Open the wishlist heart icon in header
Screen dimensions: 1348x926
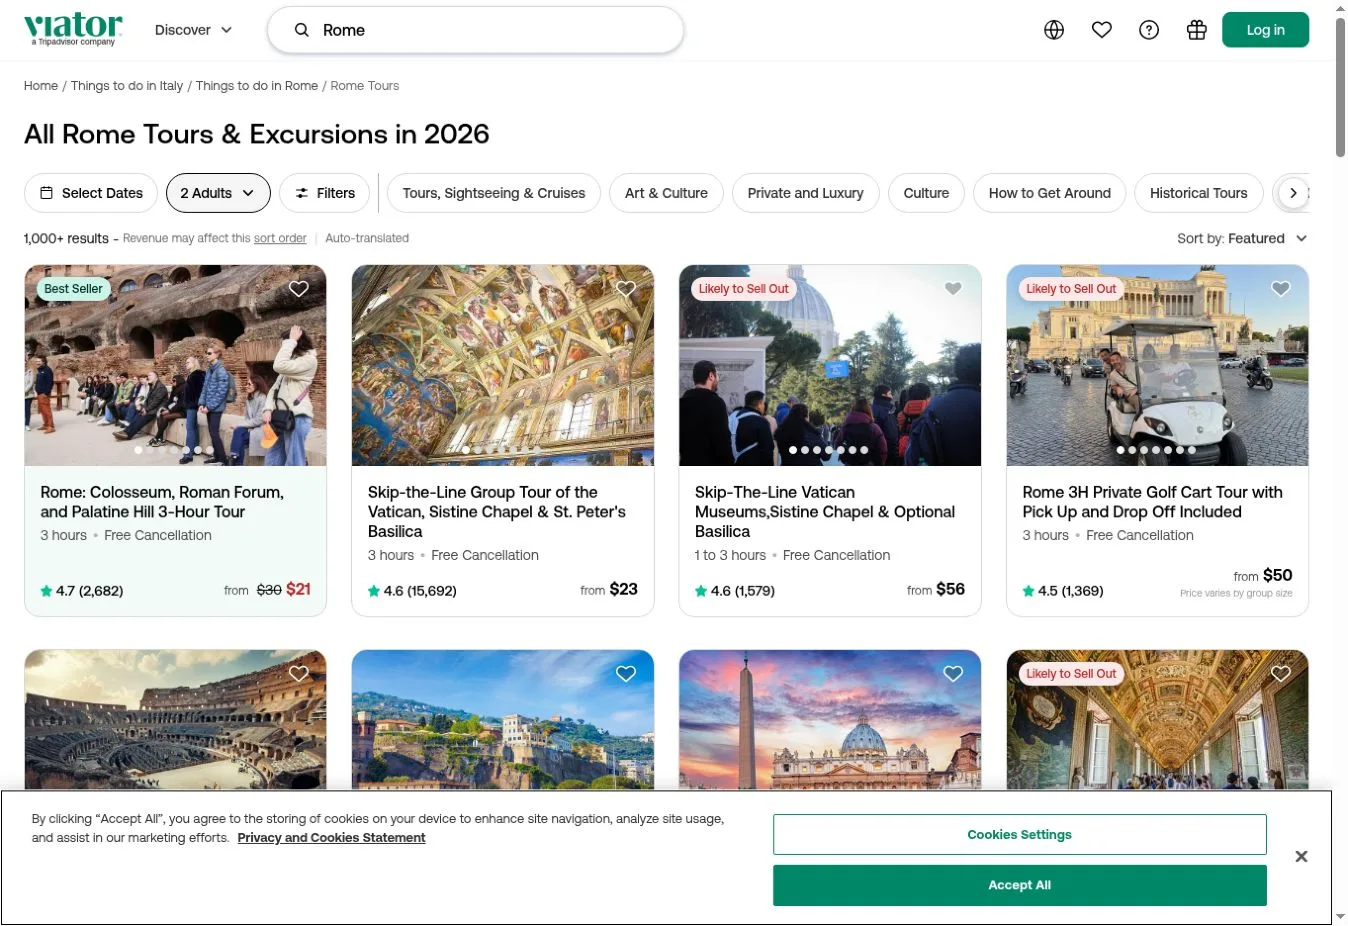pos(1102,30)
